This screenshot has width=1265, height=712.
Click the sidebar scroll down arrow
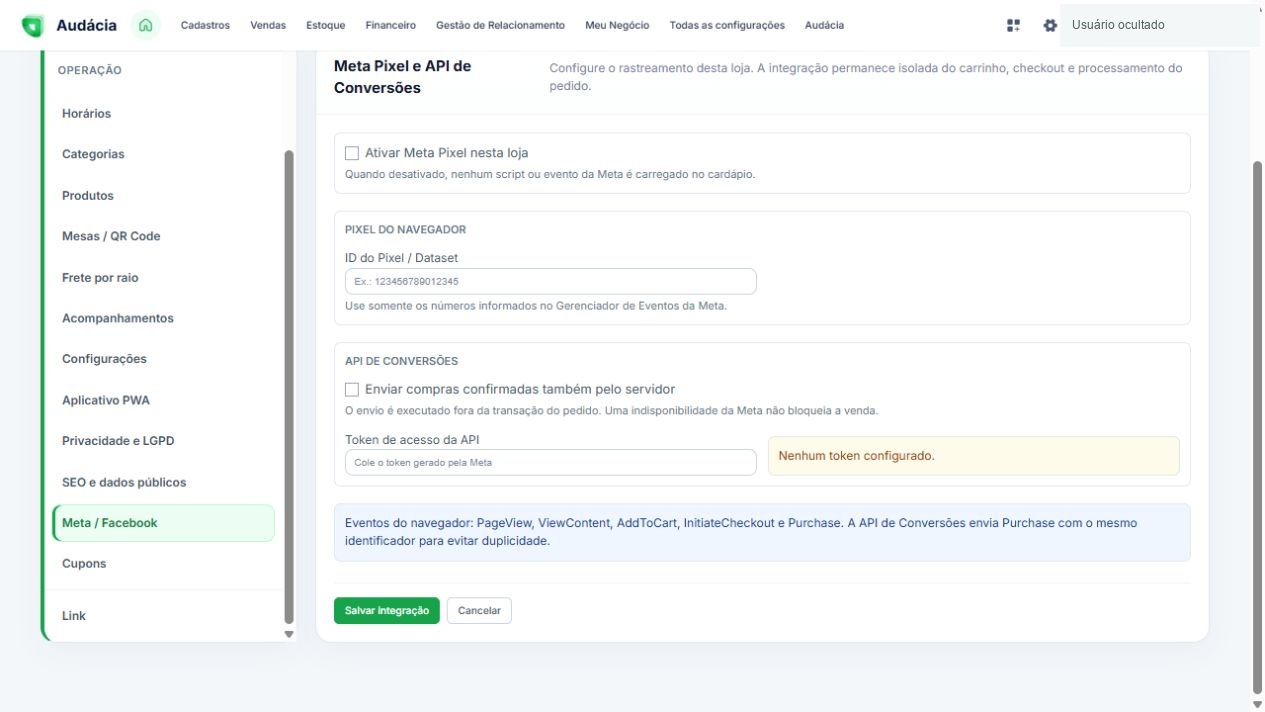click(x=290, y=634)
